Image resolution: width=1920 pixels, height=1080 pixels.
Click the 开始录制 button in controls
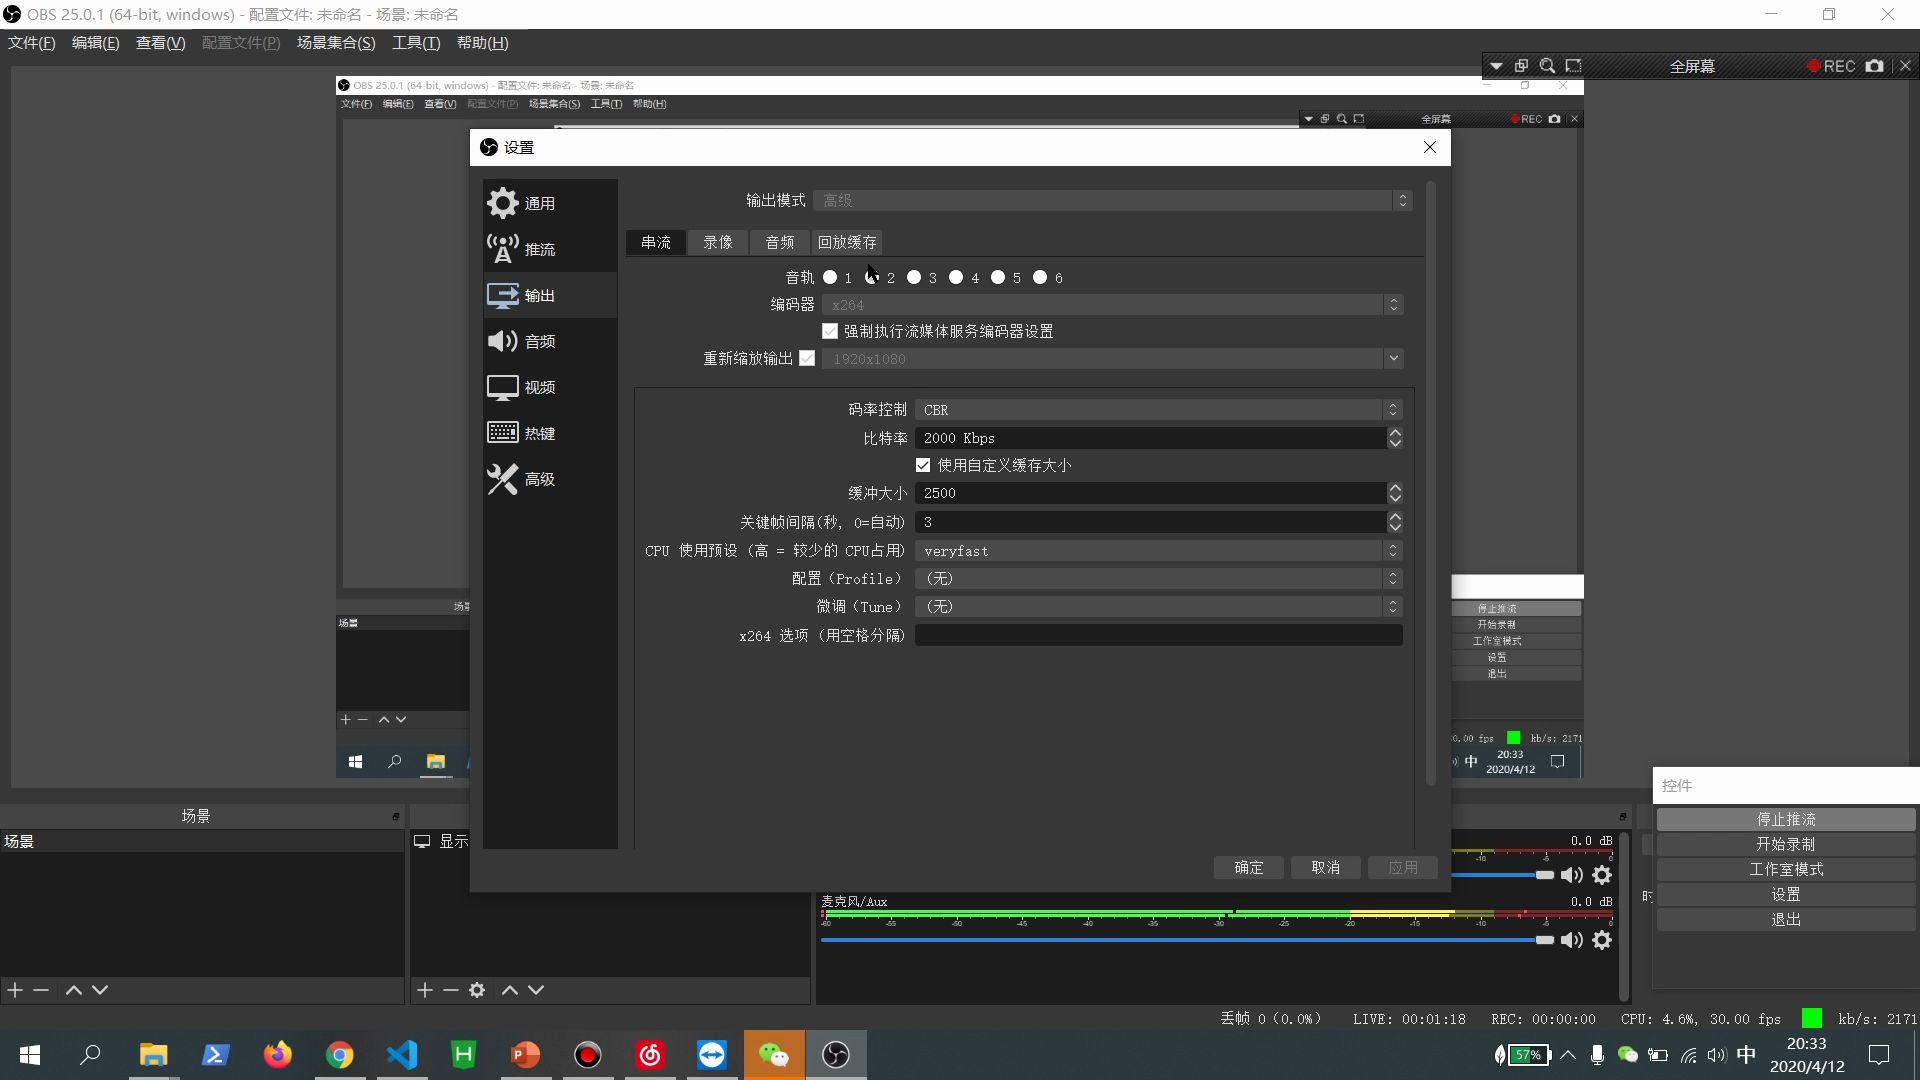pyautogui.click(x=1786, y=845)
